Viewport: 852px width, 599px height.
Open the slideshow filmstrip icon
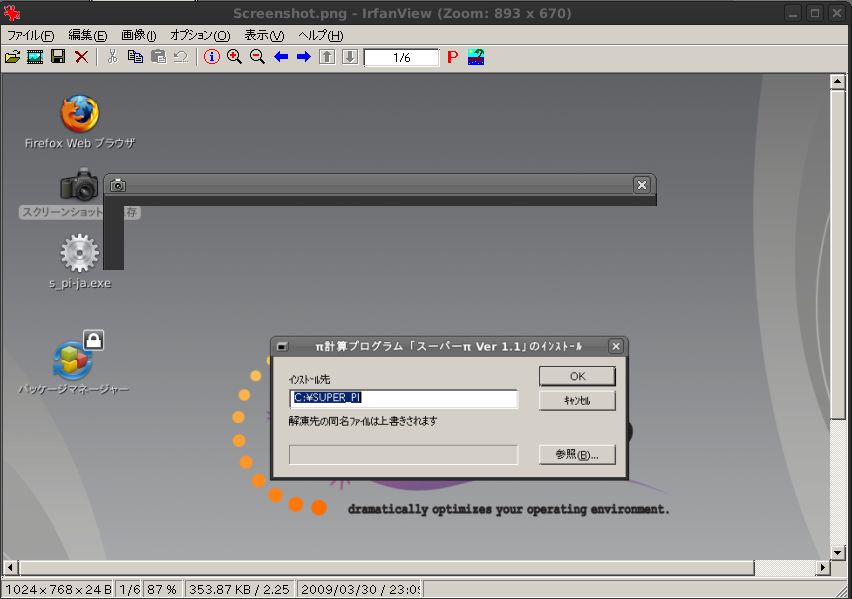[35, 57]
